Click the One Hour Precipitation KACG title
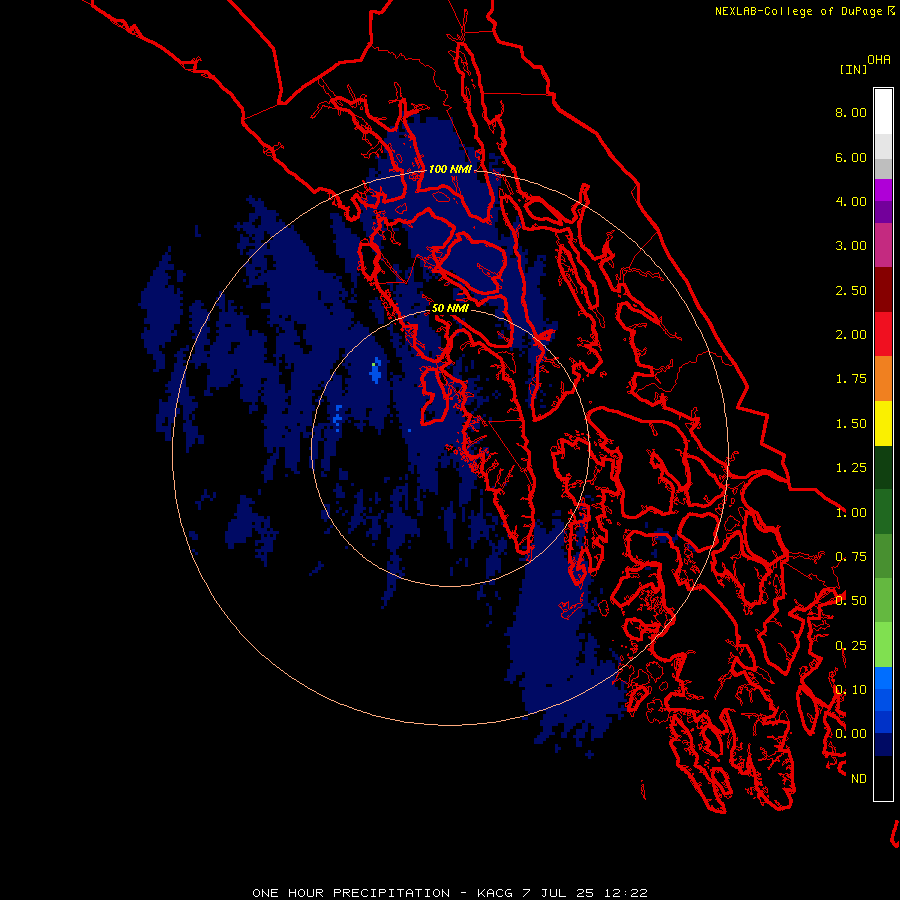Viewport: 900px width, 900px height. [x=450, y=893]
